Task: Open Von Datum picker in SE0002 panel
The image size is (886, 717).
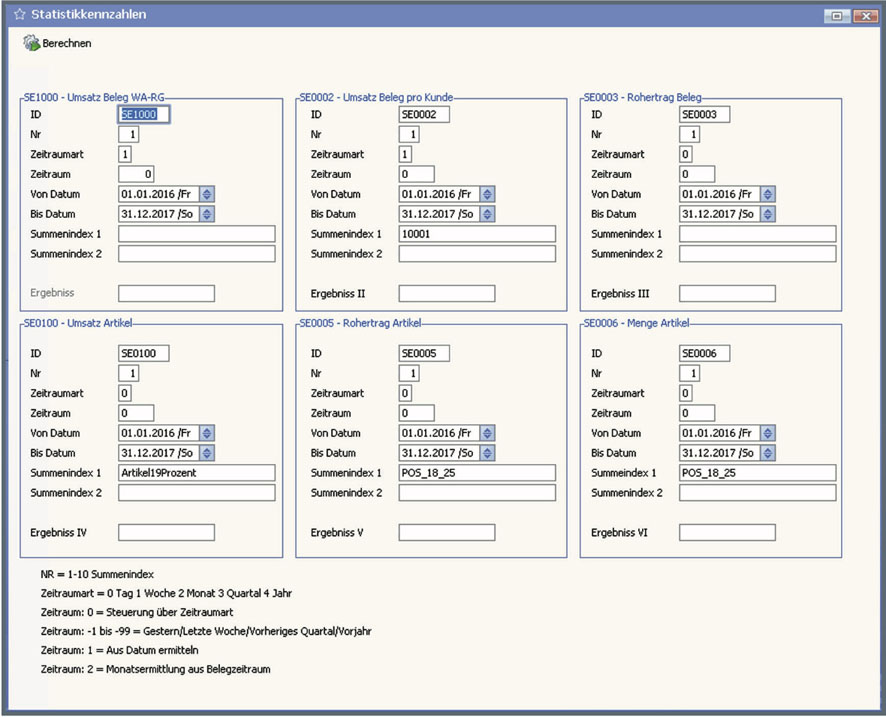Action: click(487, 194)
